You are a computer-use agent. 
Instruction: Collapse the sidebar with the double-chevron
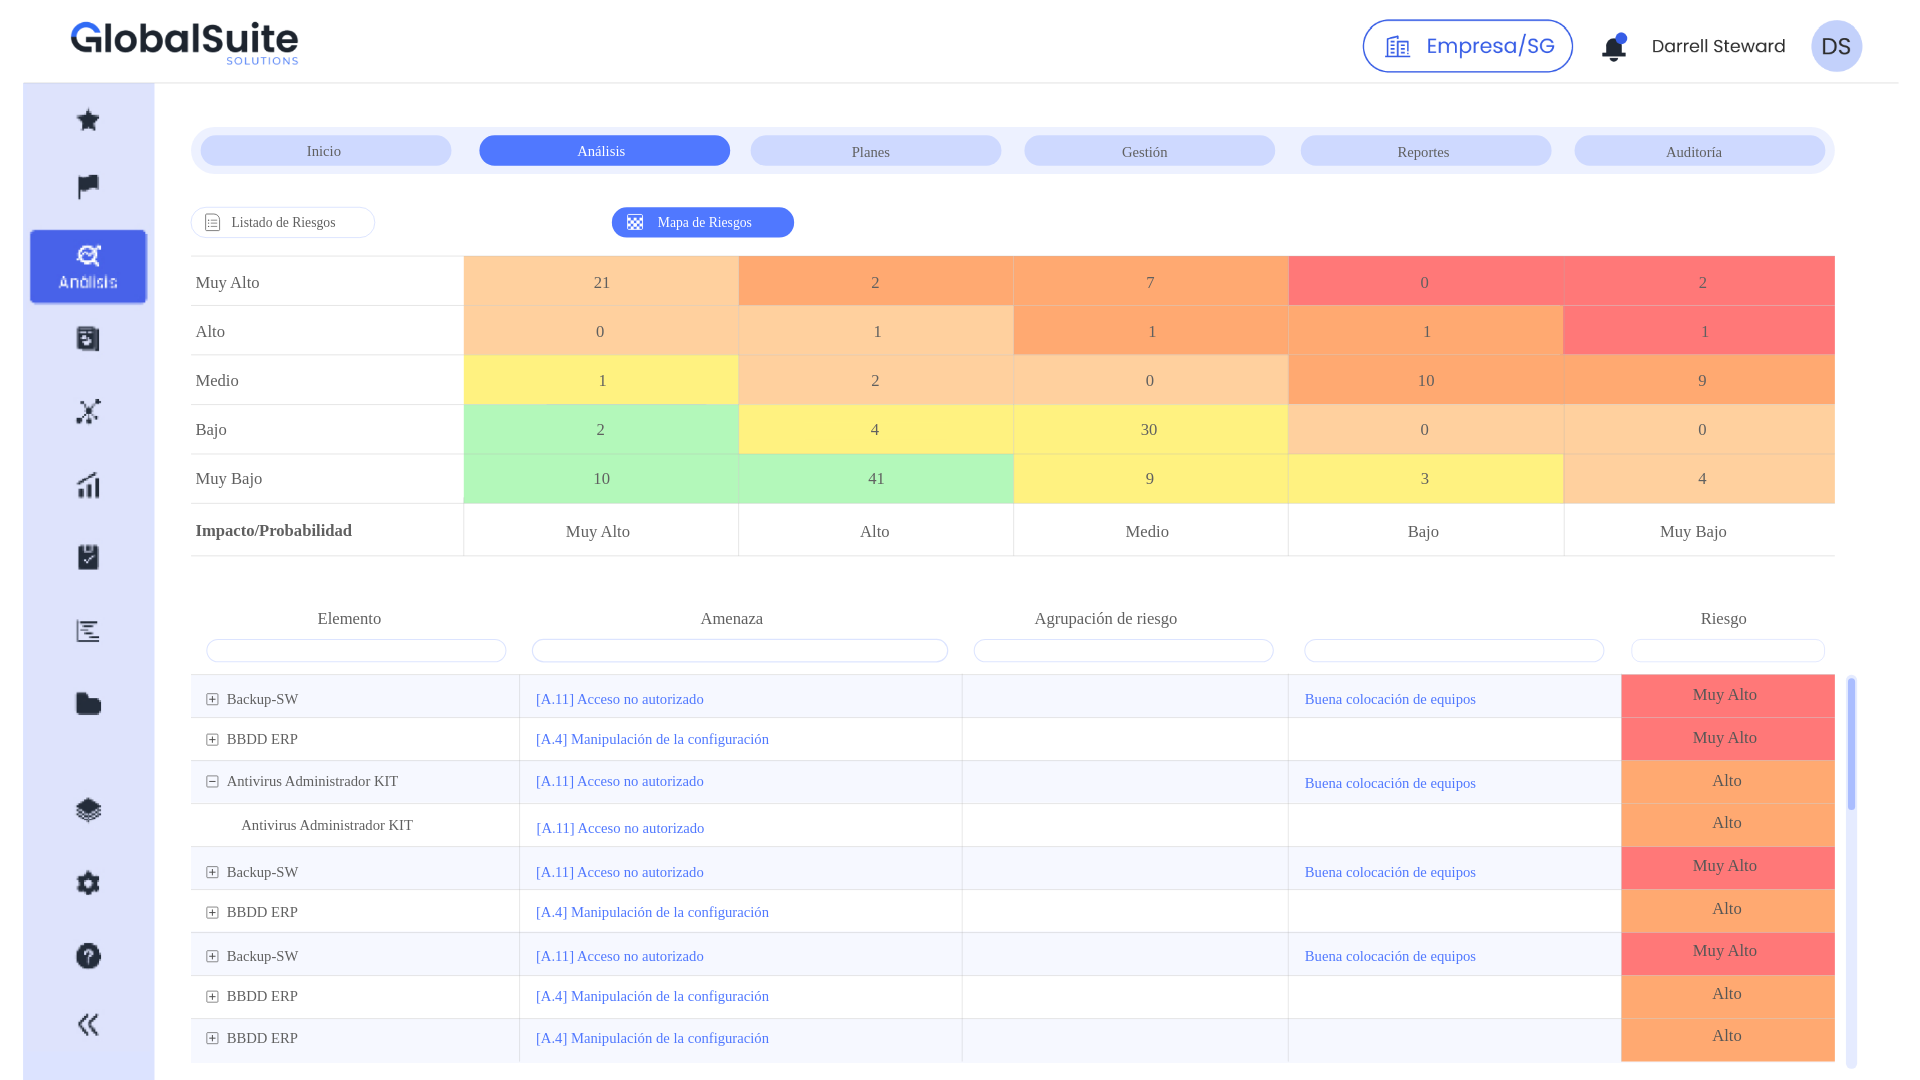pyautogui.click(x=88, y=1024)
